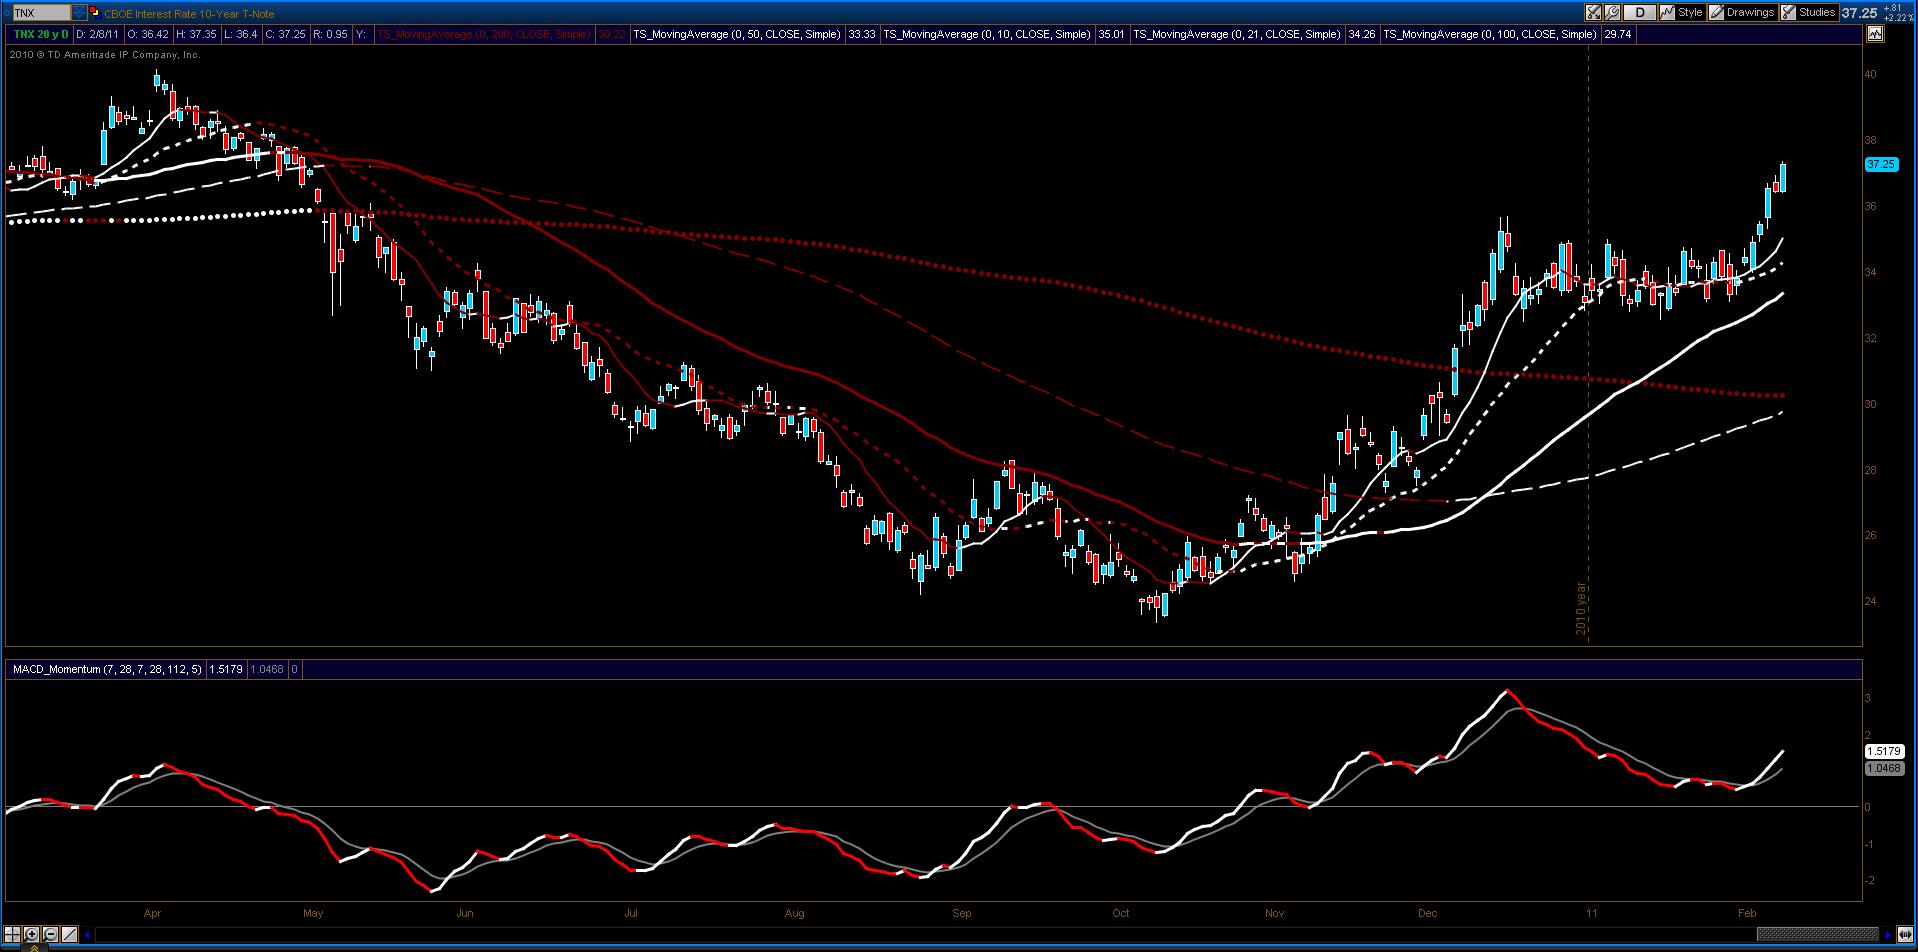
Task: Click the small chart icon above price axis
Action: [1874, 34]
